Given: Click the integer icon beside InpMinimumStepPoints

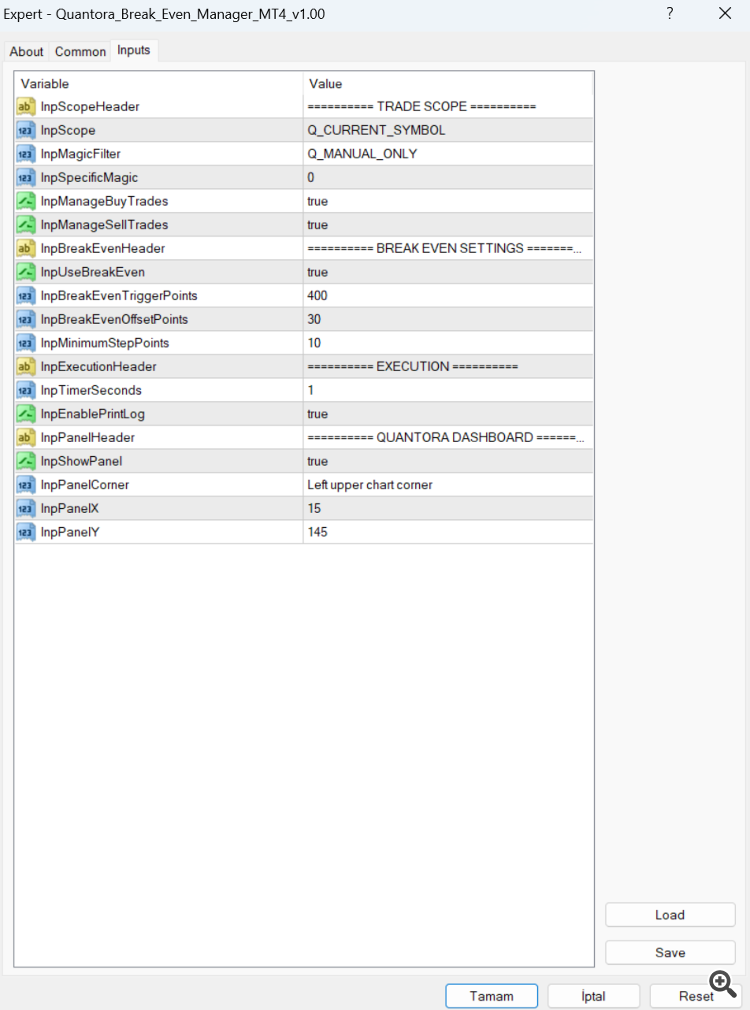Looking at the screenshot, I should (26, 343).
